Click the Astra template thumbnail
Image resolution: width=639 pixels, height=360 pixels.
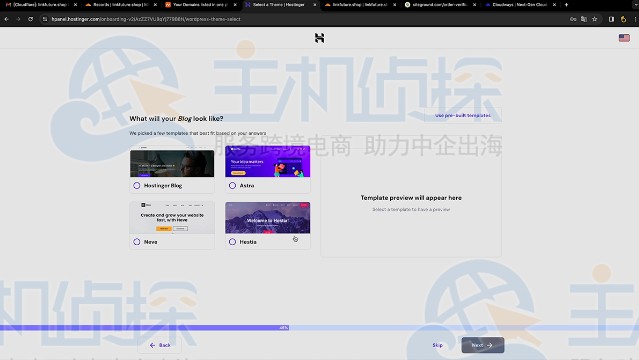[x=268, y=161]
